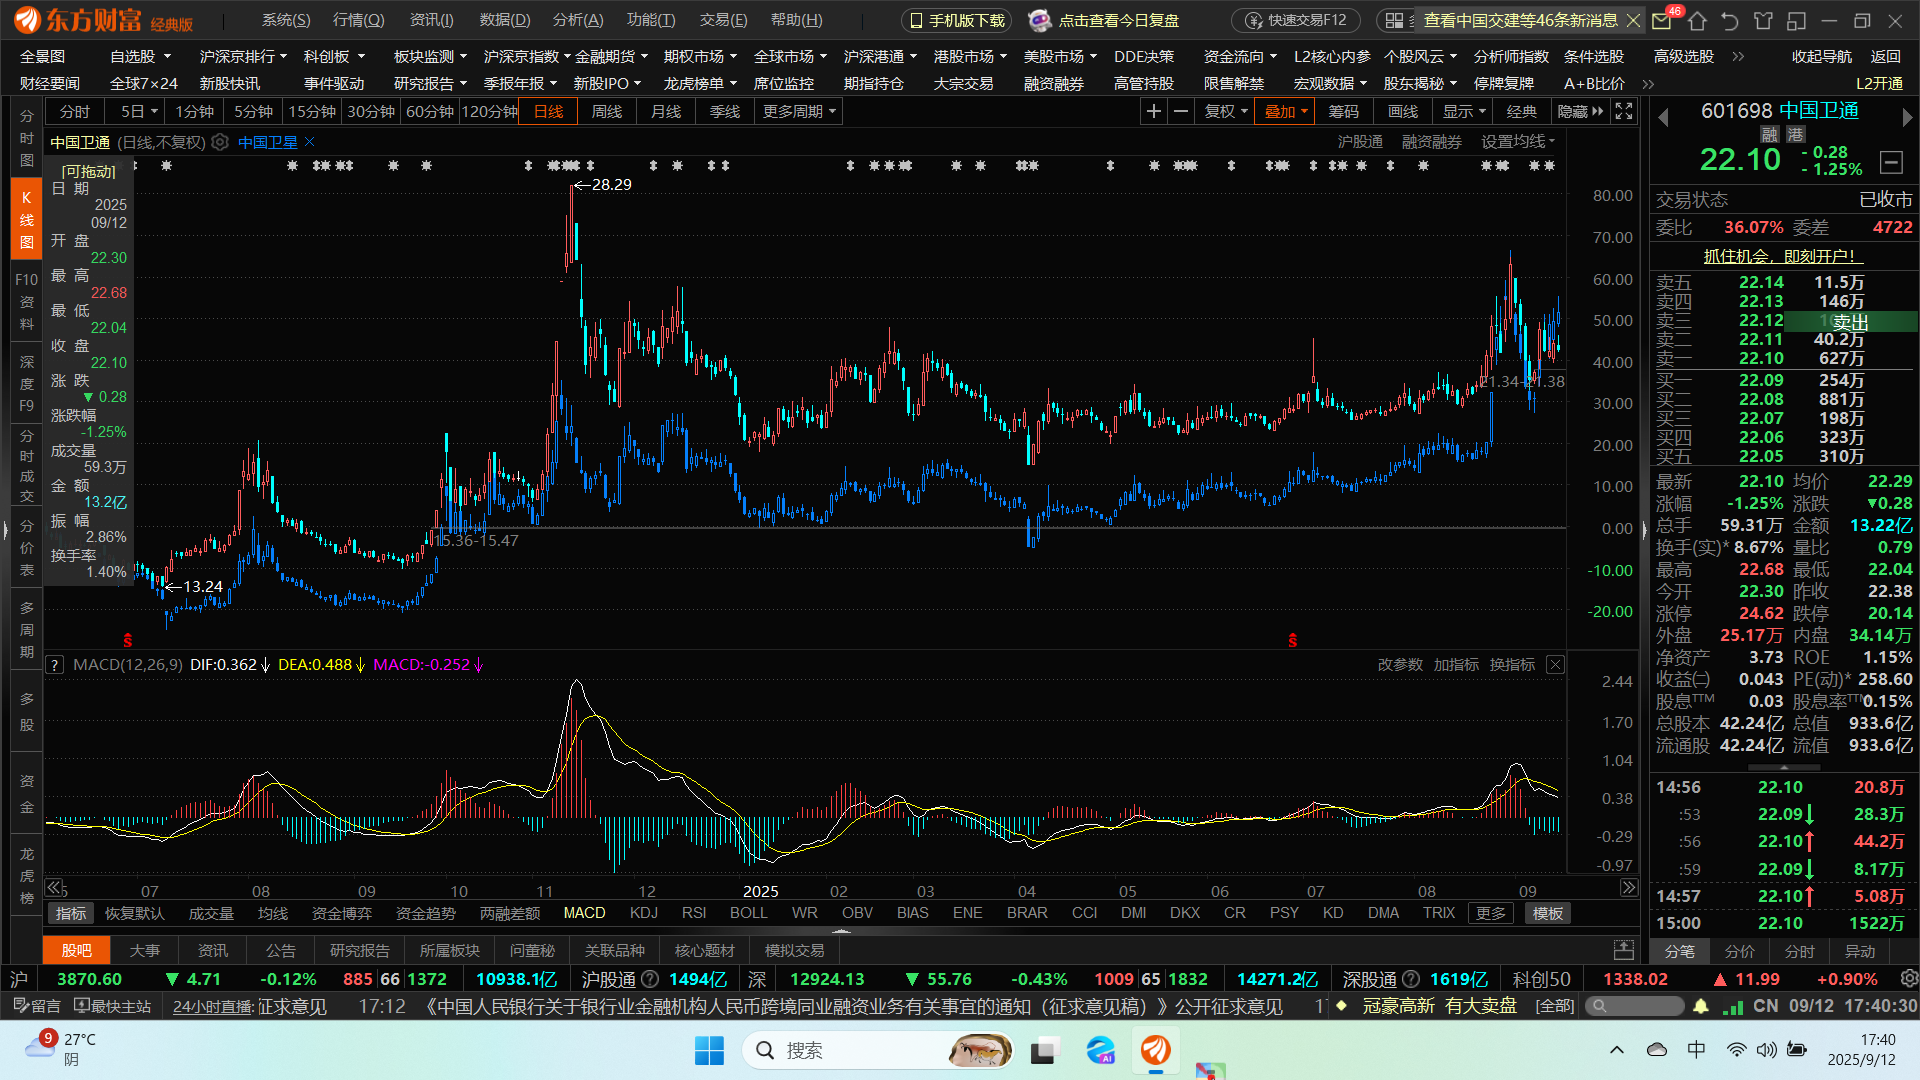Open Eastmoney app icon in taskbar
This screenshot has height=1080, width=1920.
pos(1155,1050)
